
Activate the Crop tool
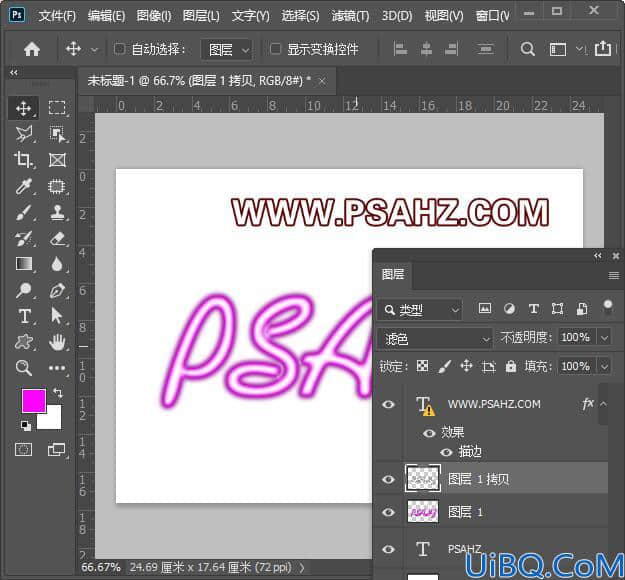coord(24,160)
